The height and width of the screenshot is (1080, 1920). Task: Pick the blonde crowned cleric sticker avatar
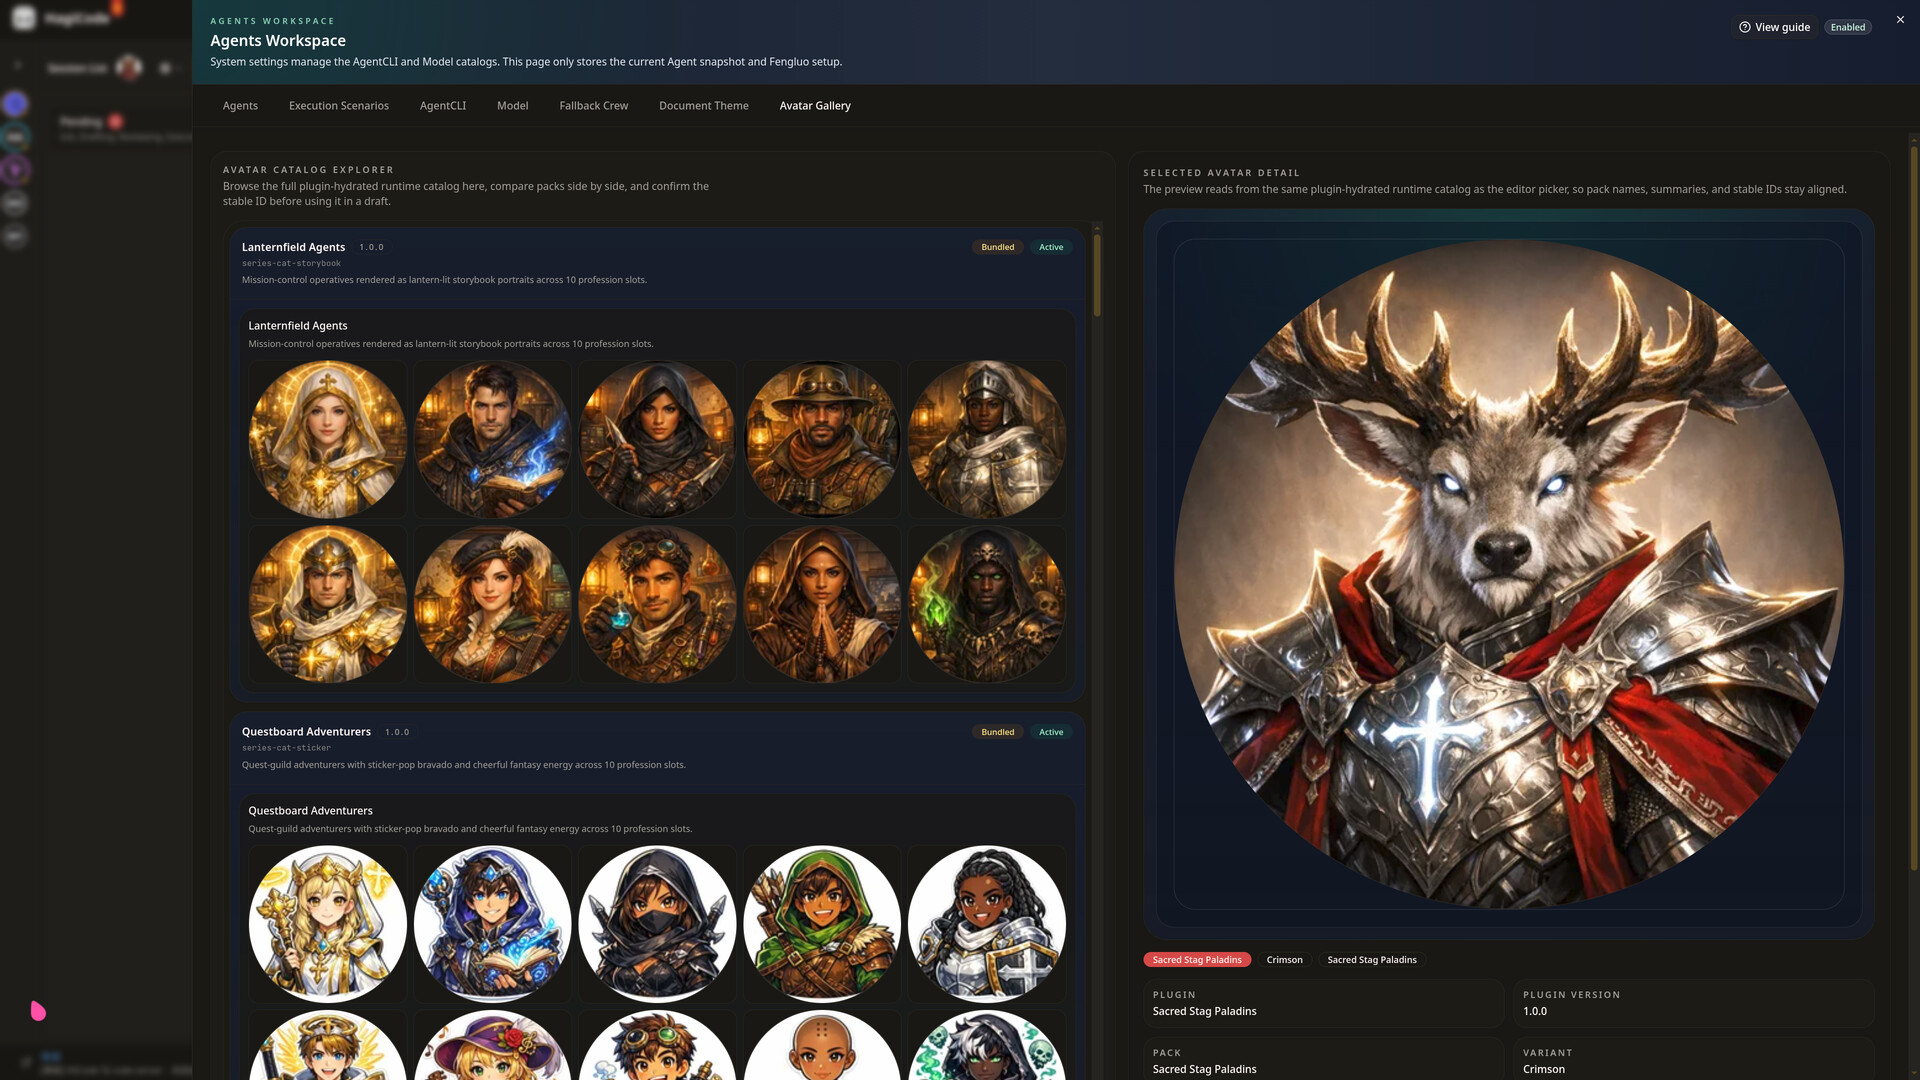click(x=327, y=924)
